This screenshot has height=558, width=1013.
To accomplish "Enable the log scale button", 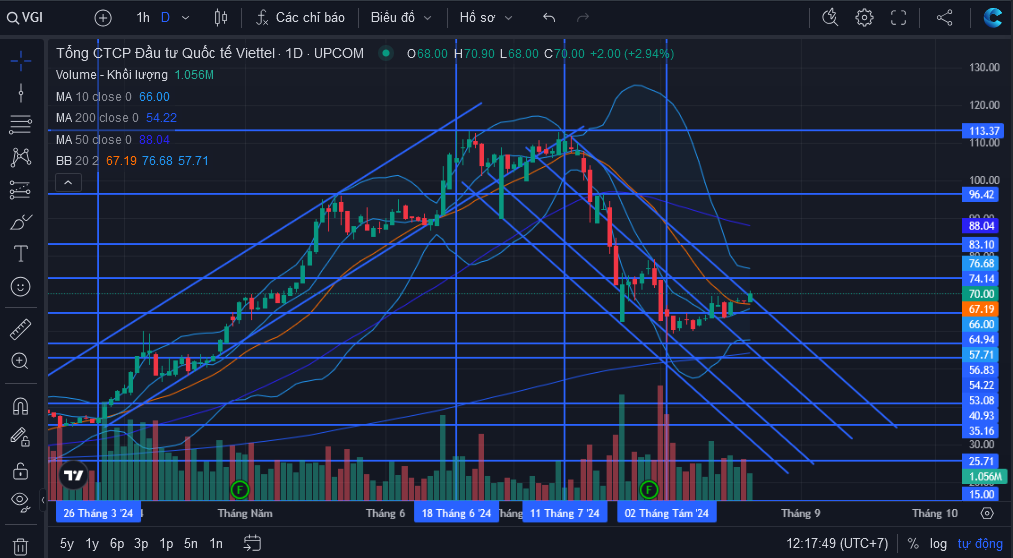I will [x=938, y=543].
